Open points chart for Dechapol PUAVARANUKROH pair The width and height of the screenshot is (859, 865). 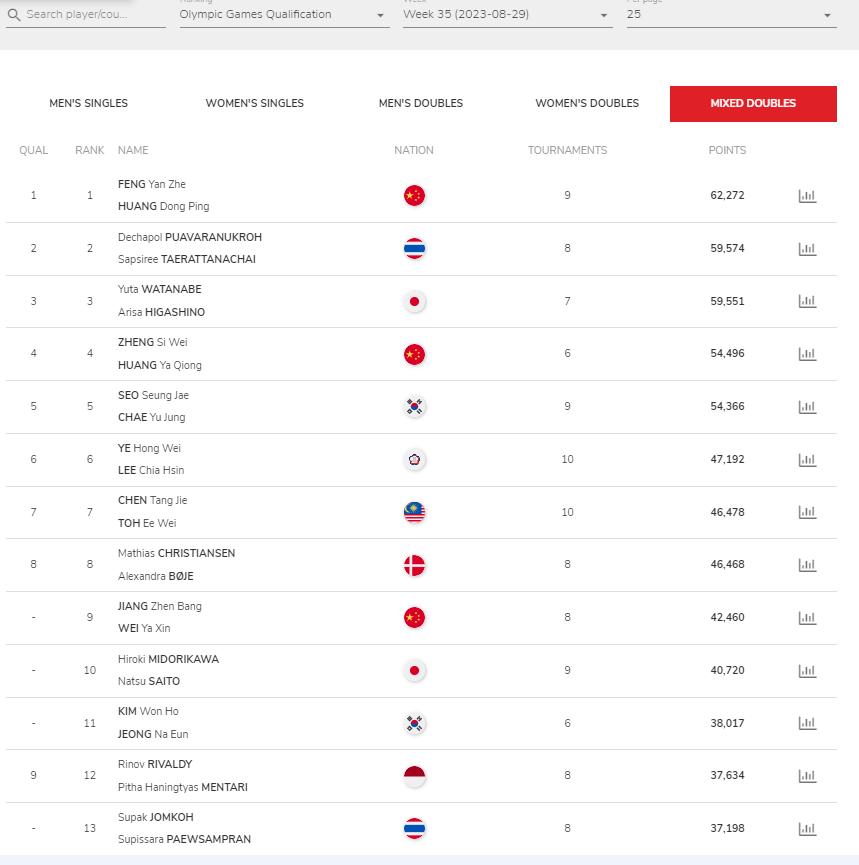pos(807,249)
